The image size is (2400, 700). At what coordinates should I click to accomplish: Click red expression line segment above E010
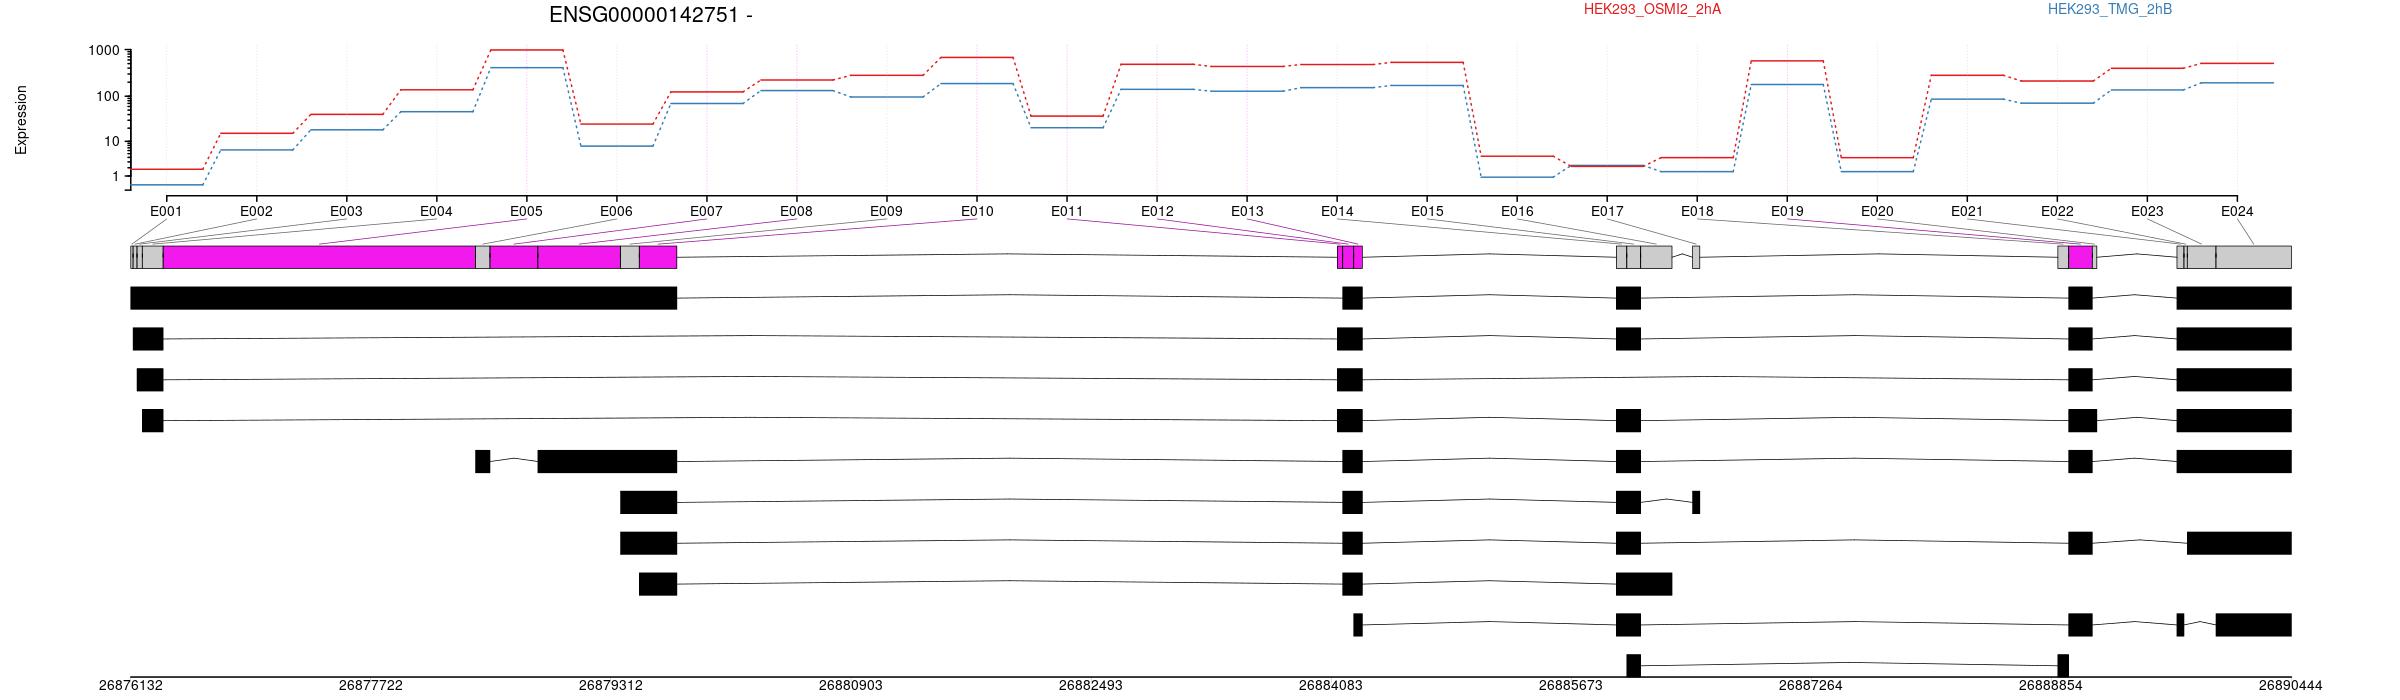click(x=977, y=57)
